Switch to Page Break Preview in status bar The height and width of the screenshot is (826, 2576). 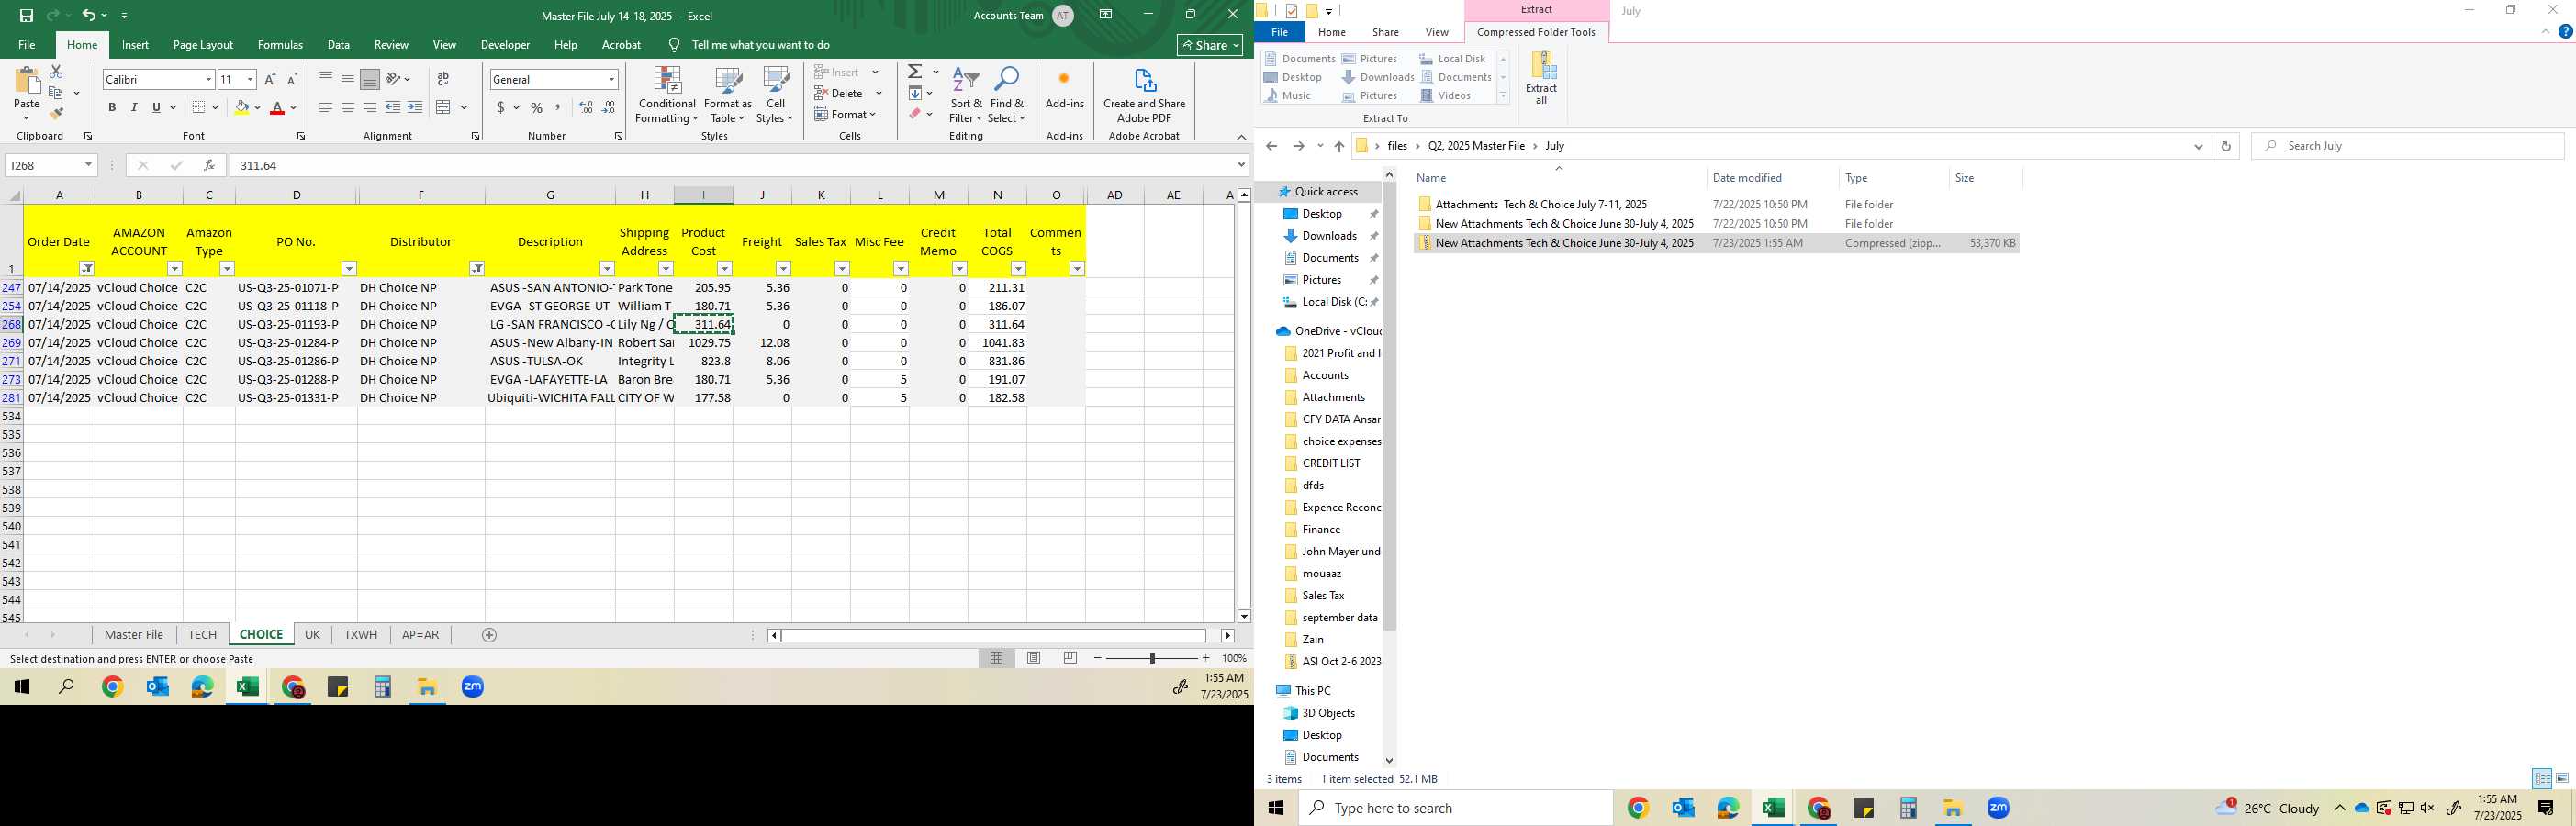tap(1070, 658)
